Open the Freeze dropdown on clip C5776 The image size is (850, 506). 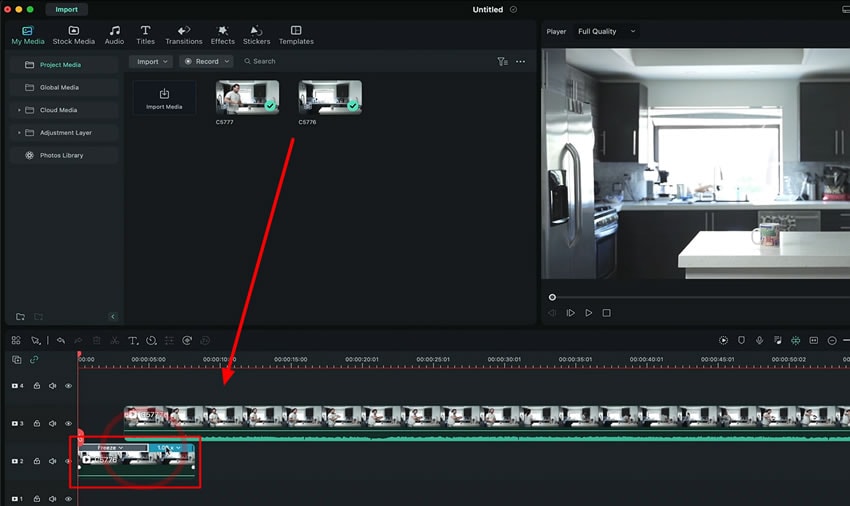110,448
